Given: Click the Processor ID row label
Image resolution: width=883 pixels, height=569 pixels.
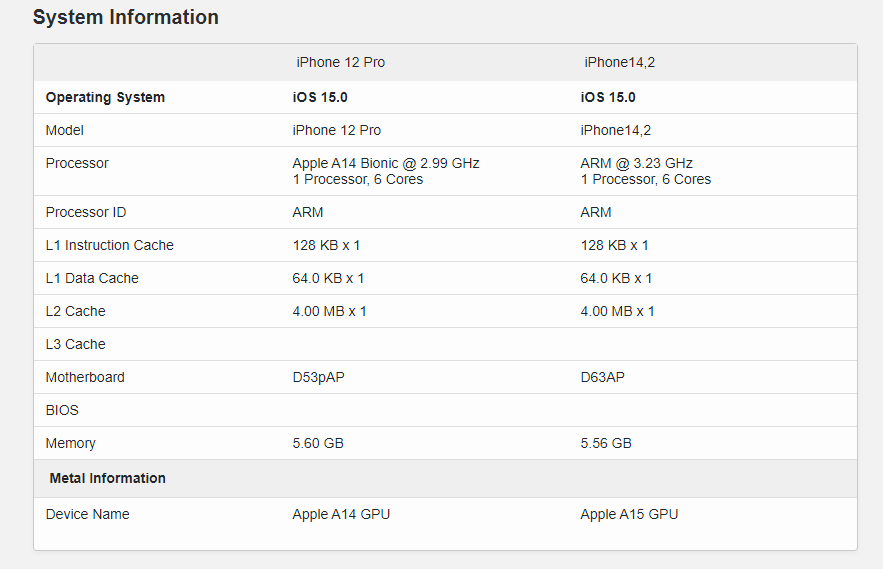Looking at the screenshot, I should [x=86, y=212].
